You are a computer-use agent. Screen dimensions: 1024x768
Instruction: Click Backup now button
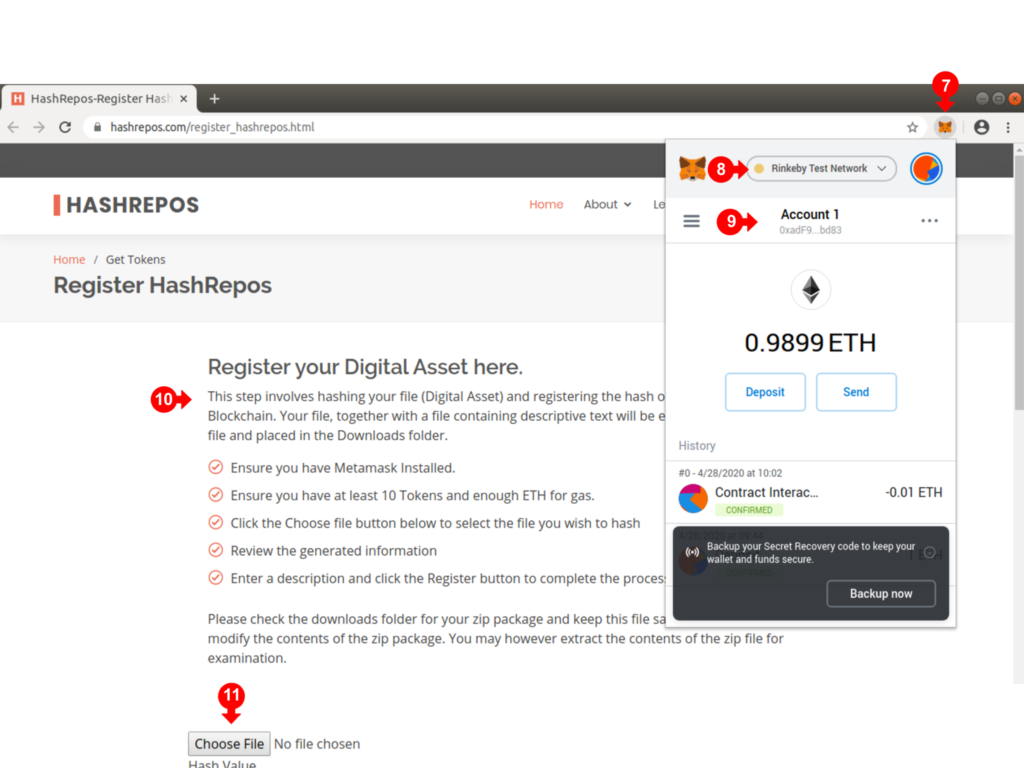[x=881, y=593]
